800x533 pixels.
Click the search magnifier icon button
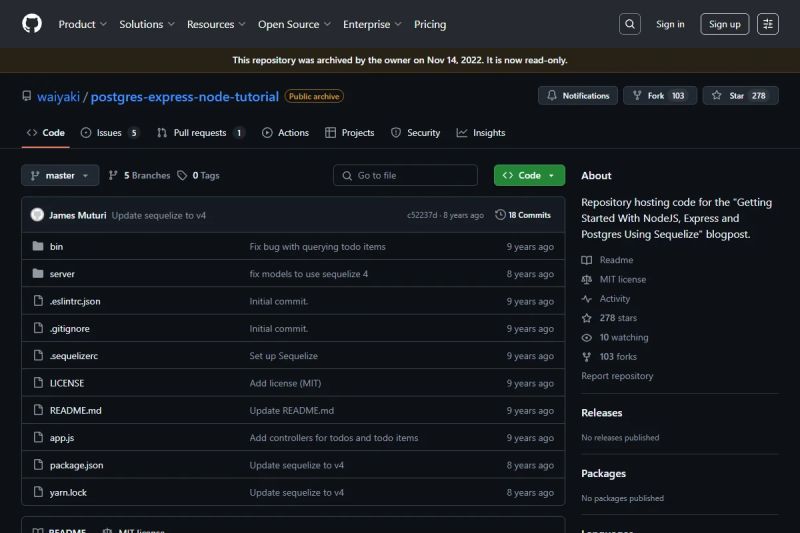pyautogui.click(x=630, y=24)
